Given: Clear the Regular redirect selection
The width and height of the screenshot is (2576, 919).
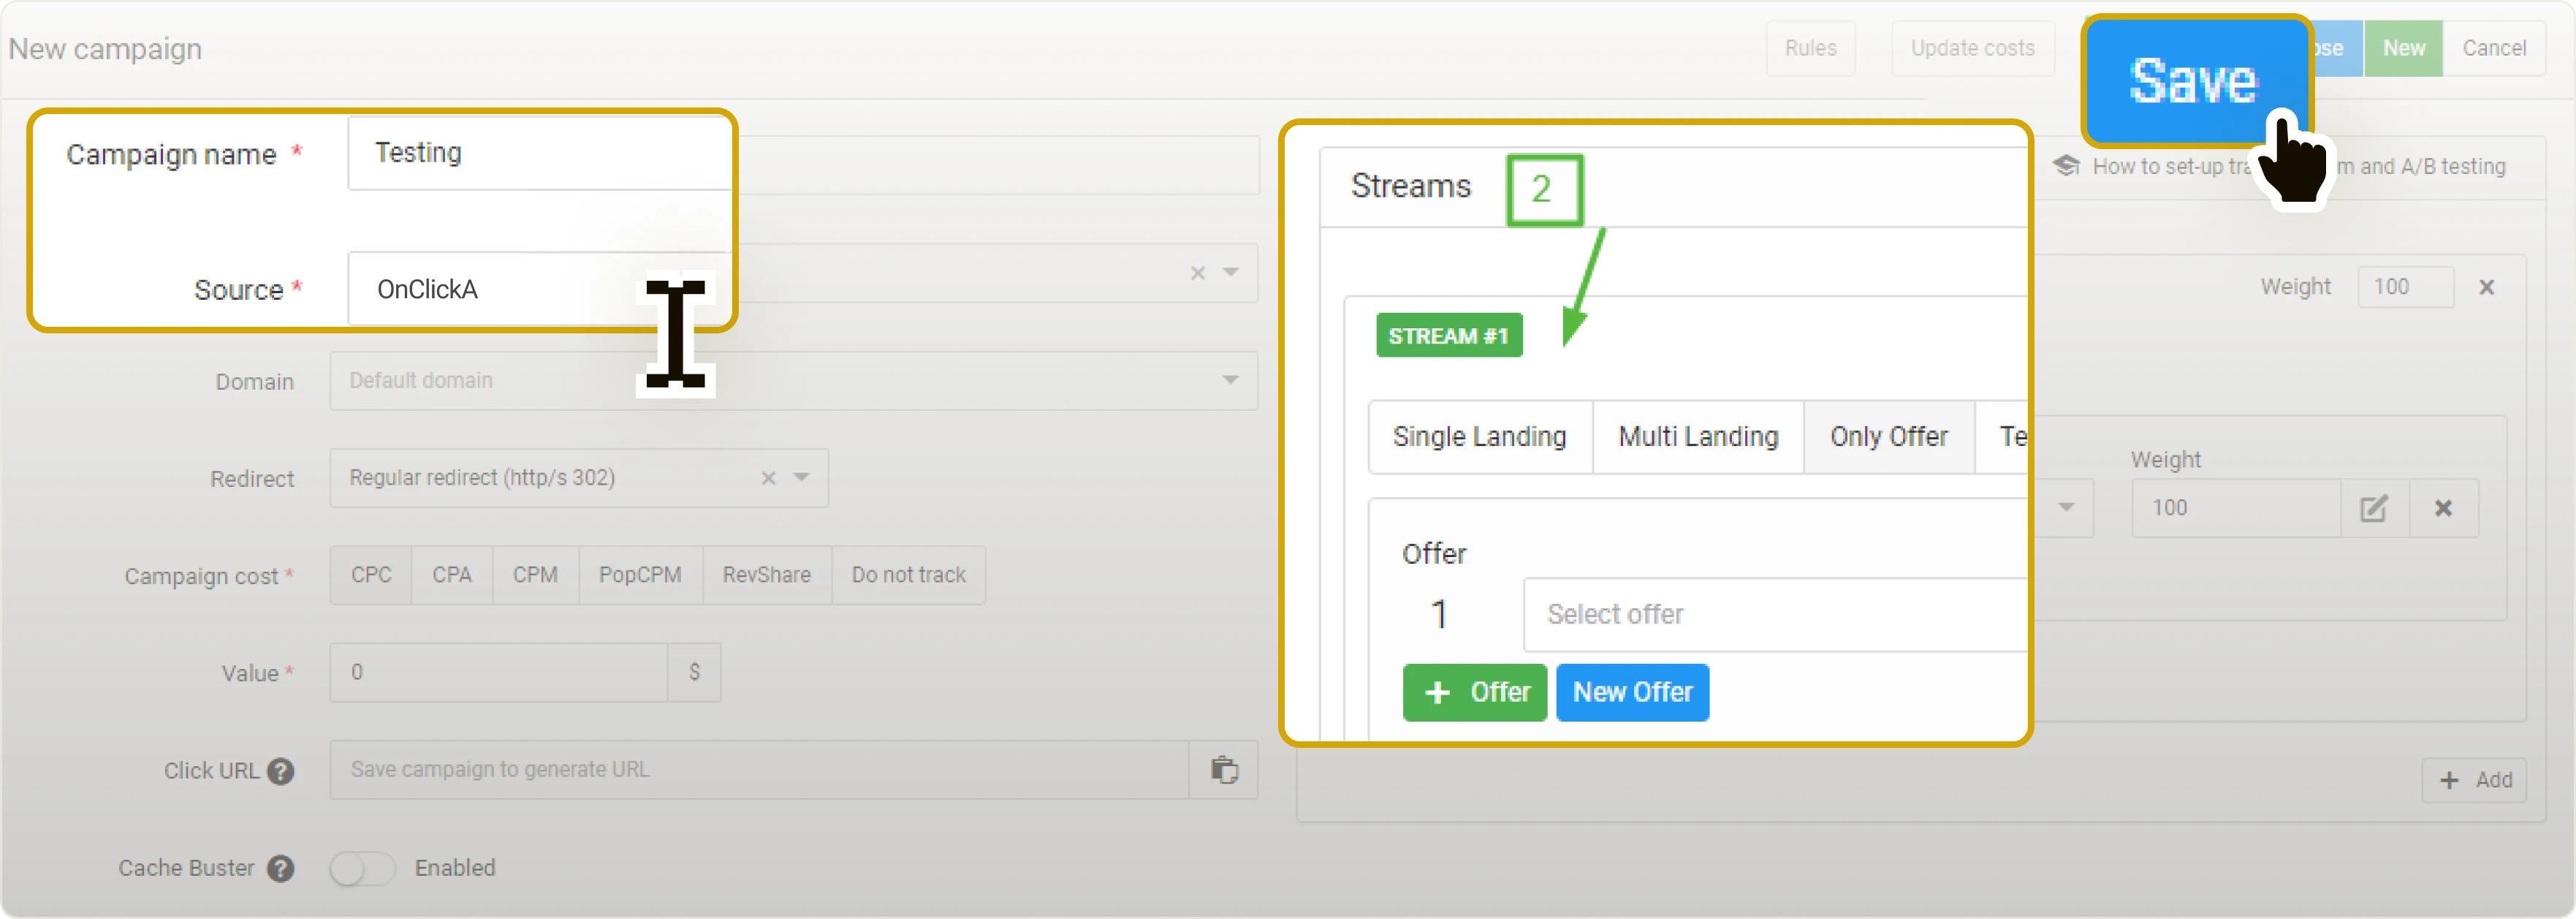Looking at the screenshot, I should click(767, 478).
